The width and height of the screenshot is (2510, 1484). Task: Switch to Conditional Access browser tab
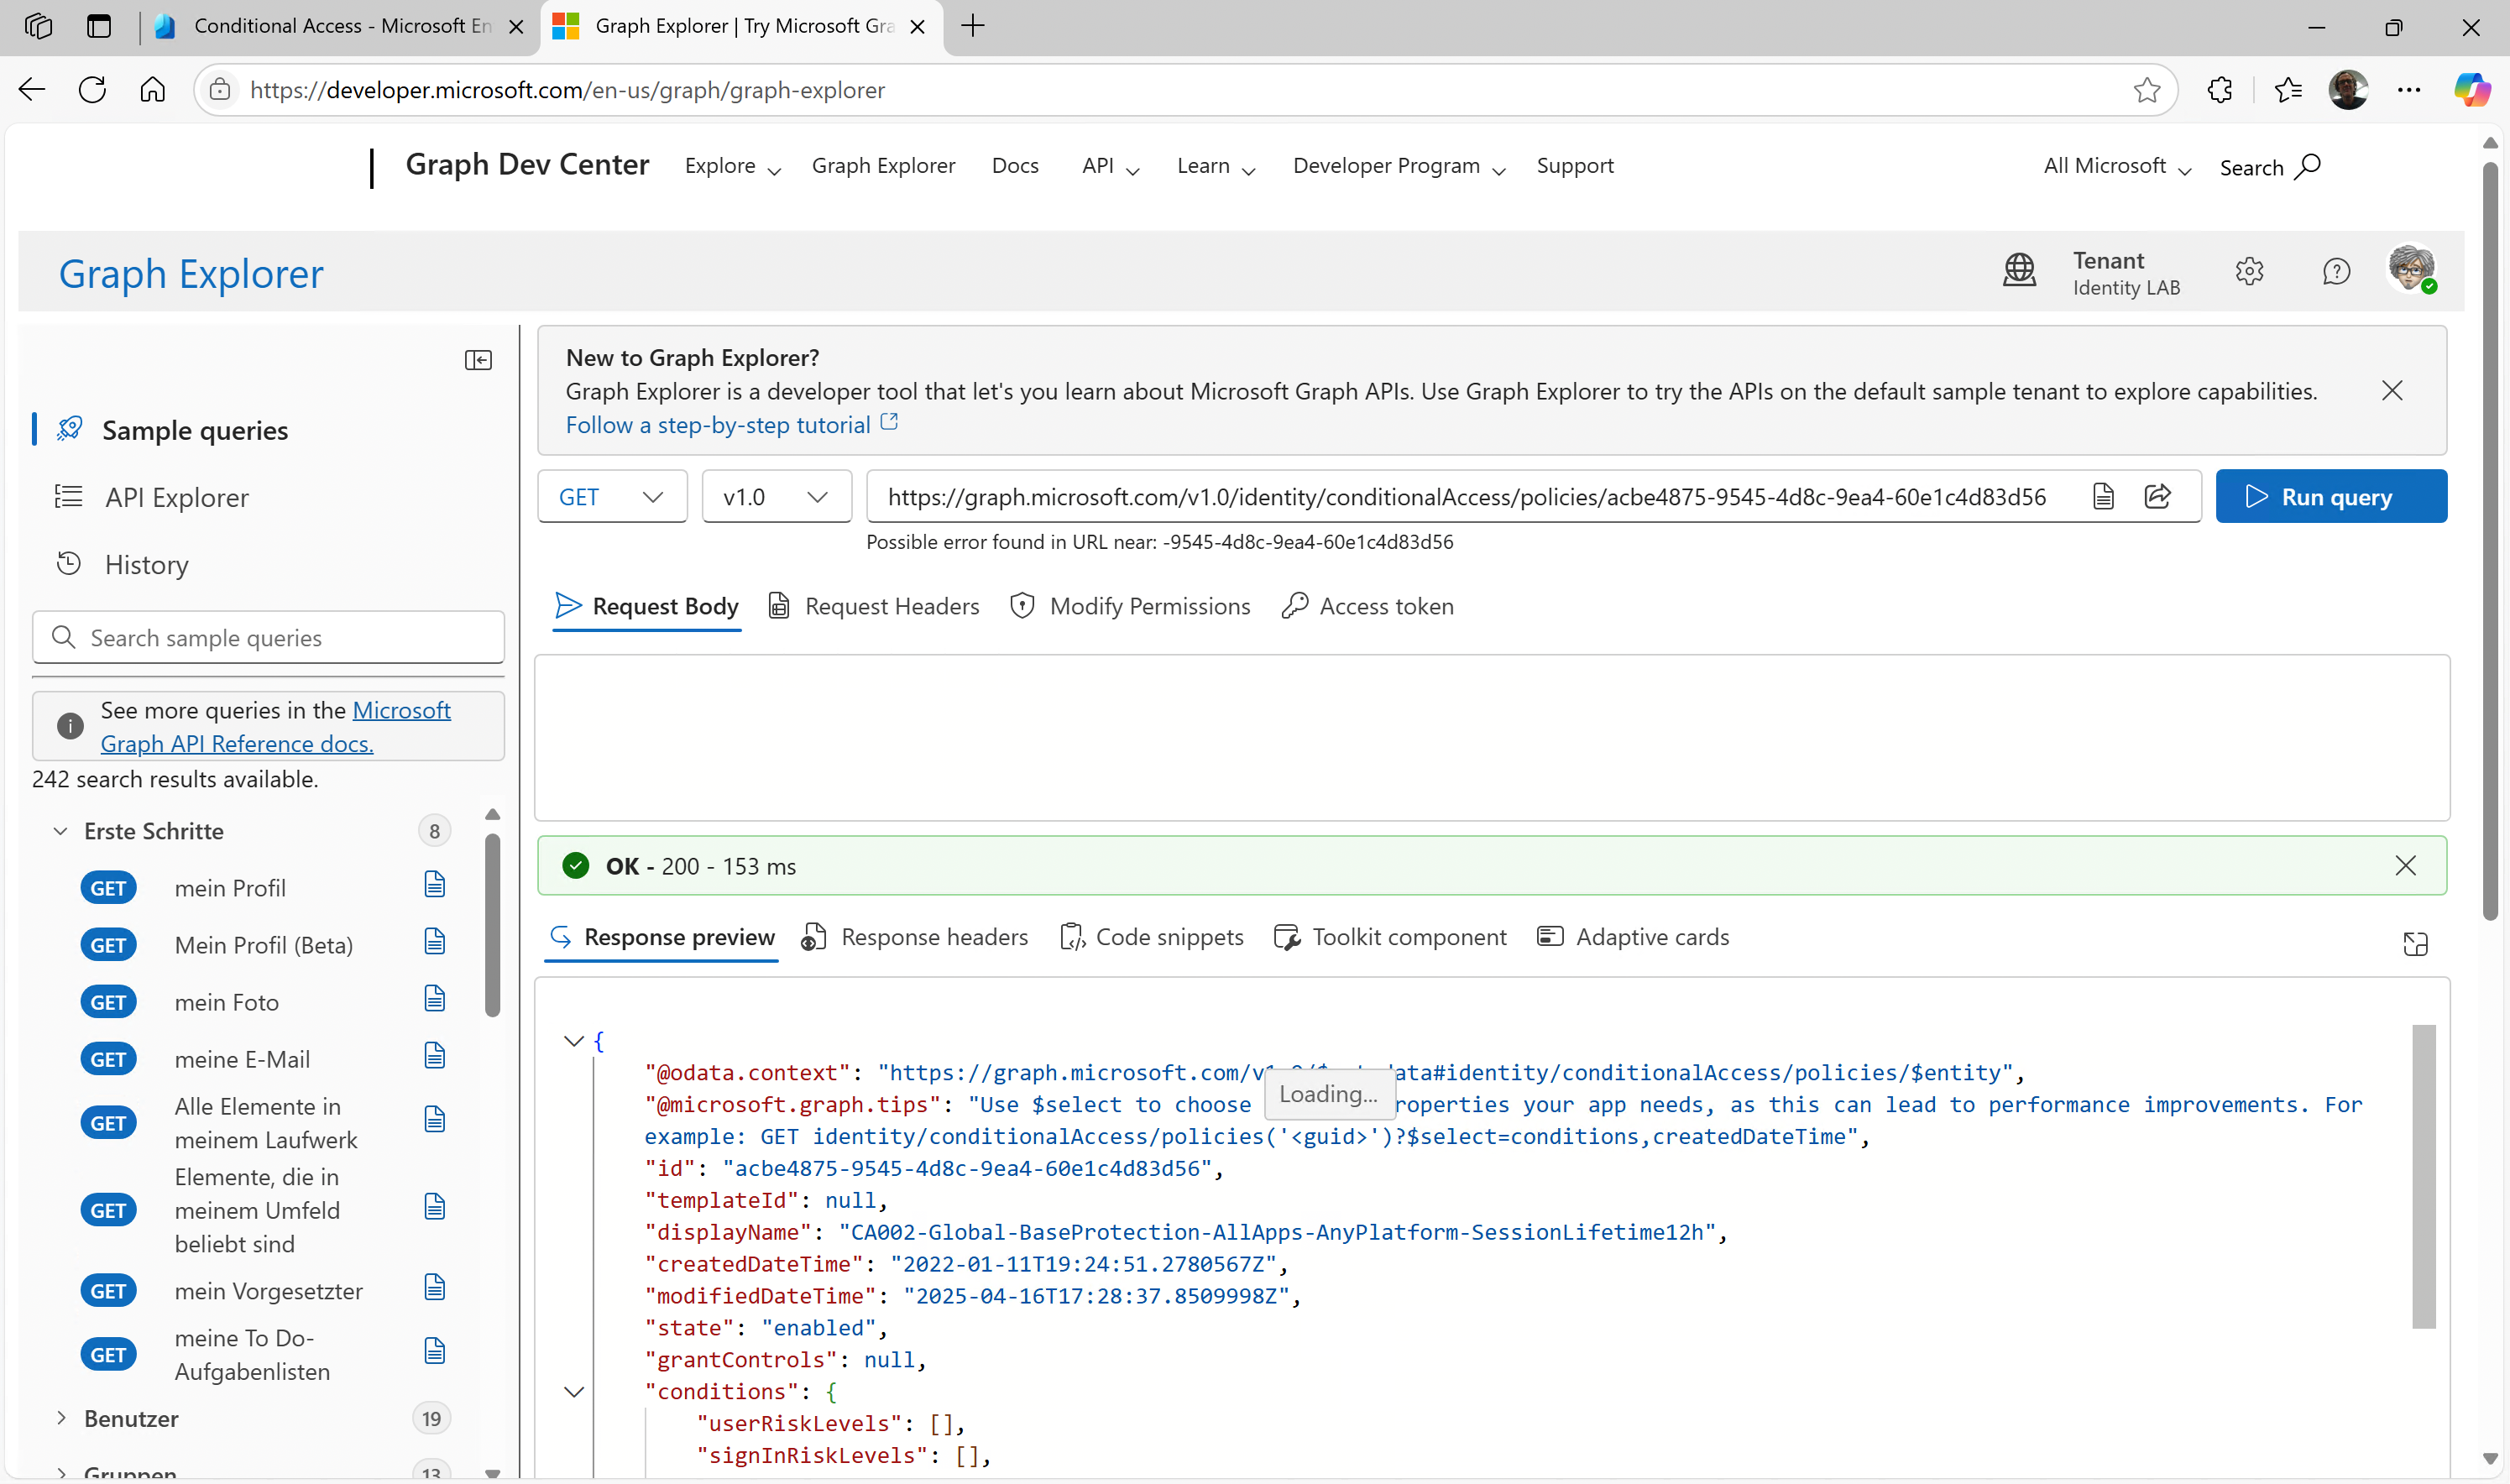(340, 26)
